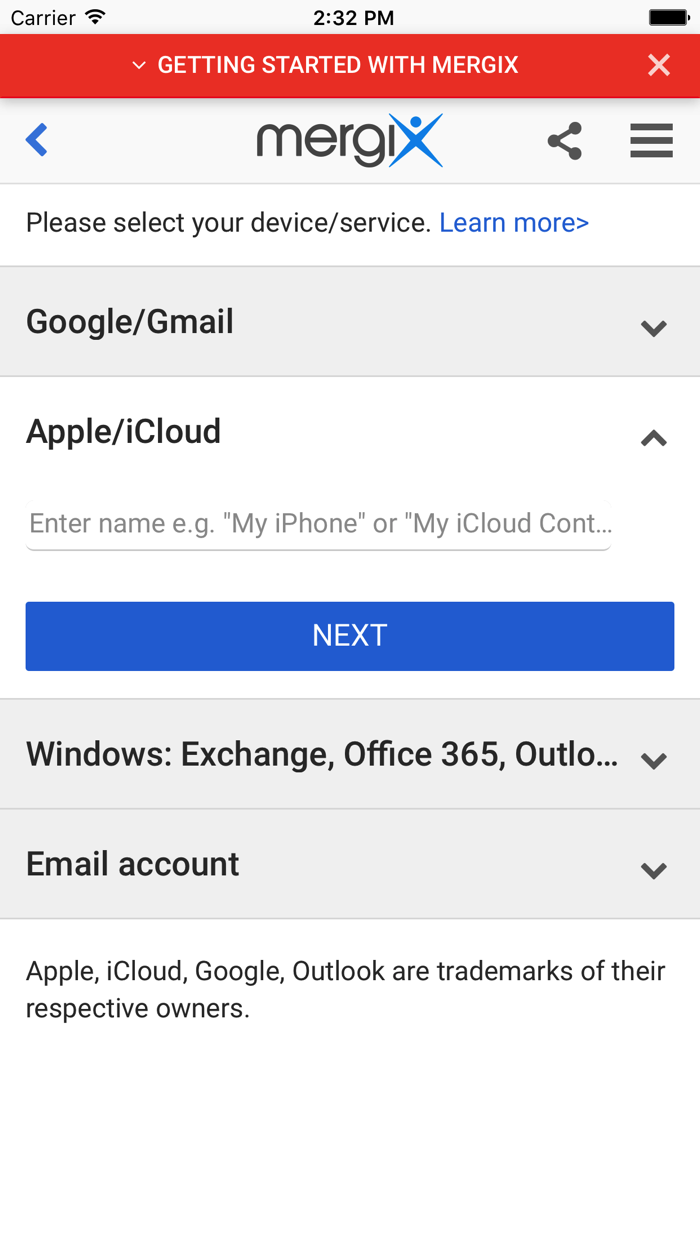Image resolution: width=700 pixels, height=1244 pixels.
Task: Tap the 2:32 PM clock
Action: [353, 16]
